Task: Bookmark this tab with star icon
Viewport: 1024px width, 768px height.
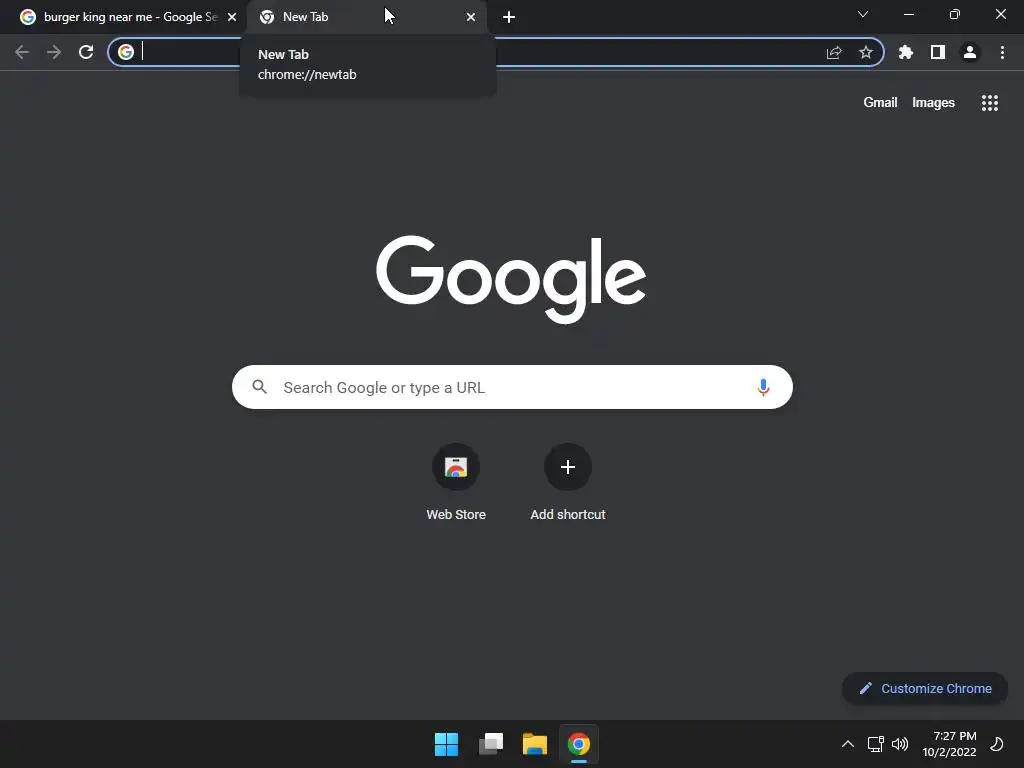Action: (x=866, y=52)
